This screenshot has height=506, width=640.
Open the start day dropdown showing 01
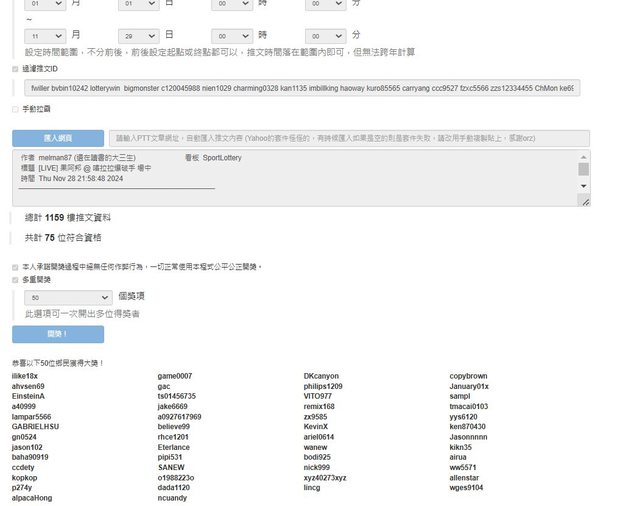138,5
